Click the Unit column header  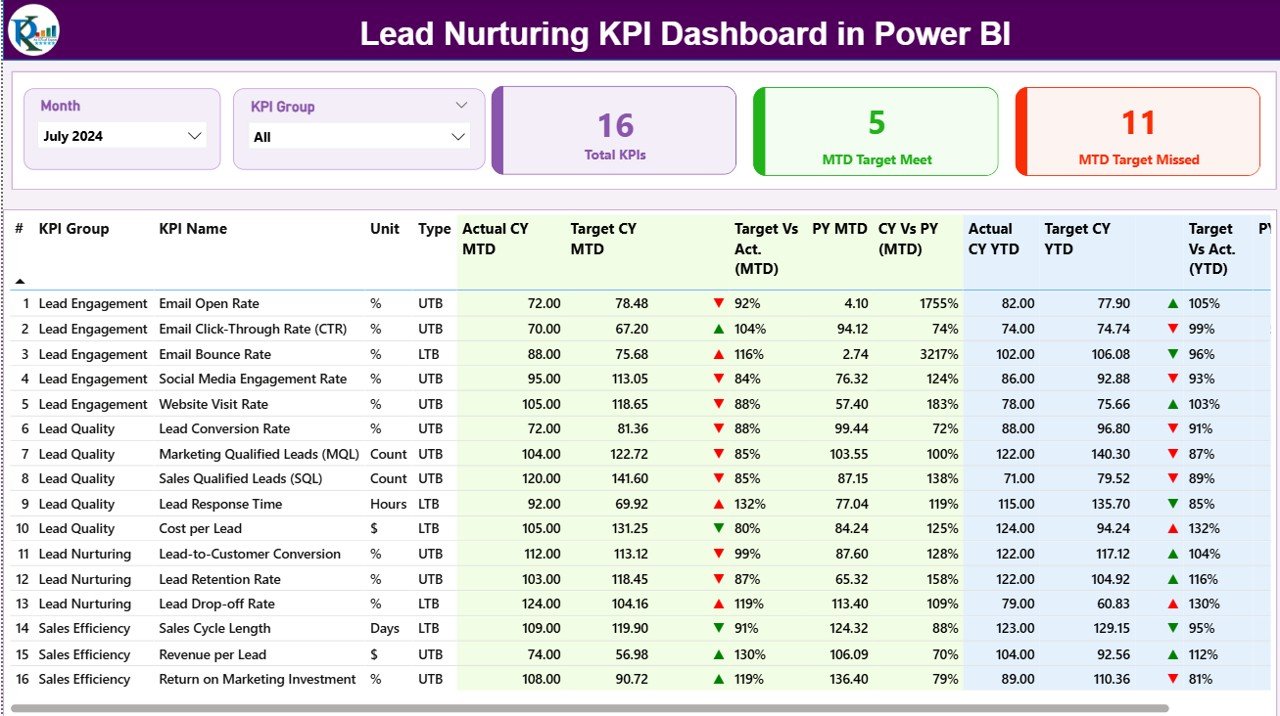pyautogui.click(x=384, y=228)
